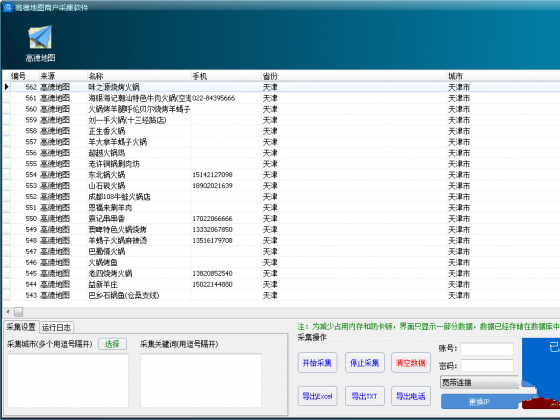Focus the 账号 input field

tap(487, 349)
